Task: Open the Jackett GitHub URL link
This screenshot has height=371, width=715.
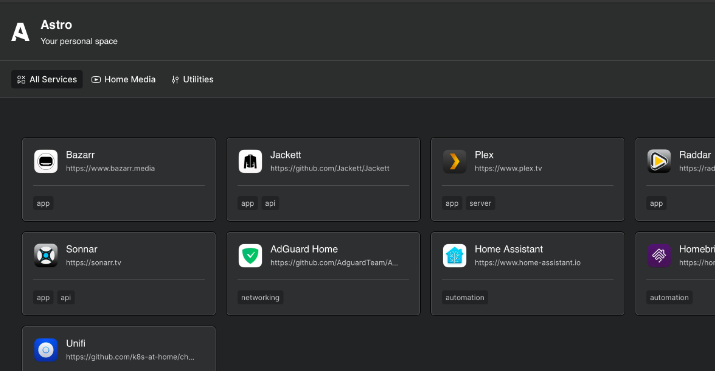Action: [330, 168]
